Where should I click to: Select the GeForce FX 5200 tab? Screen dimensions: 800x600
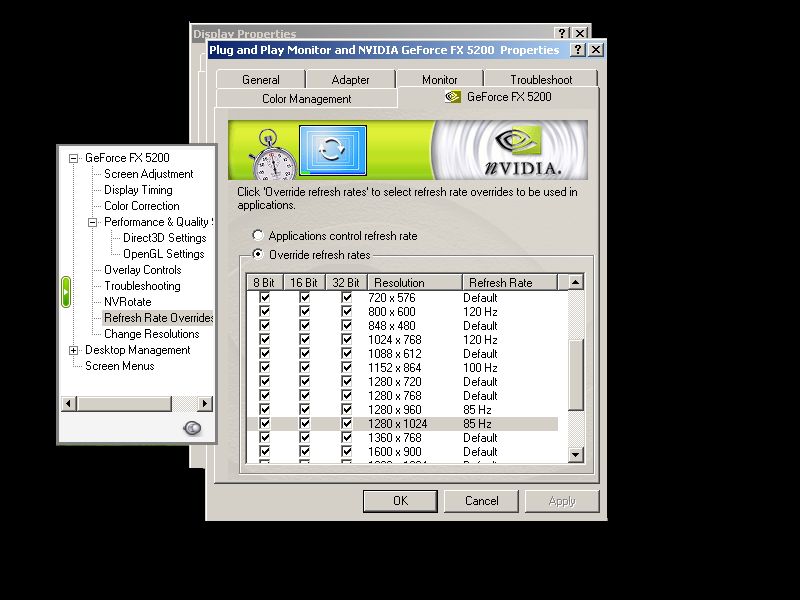[x=498, y=97]
